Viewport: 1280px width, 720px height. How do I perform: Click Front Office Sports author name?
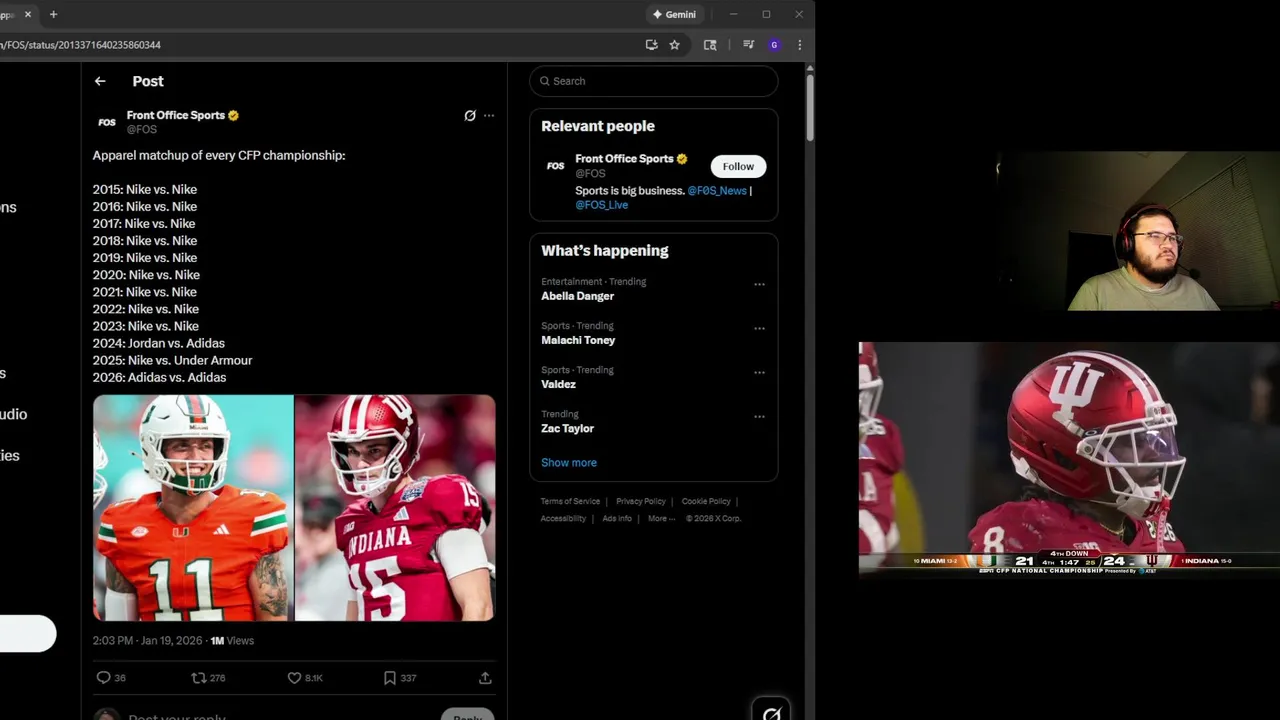coord(176,115)
